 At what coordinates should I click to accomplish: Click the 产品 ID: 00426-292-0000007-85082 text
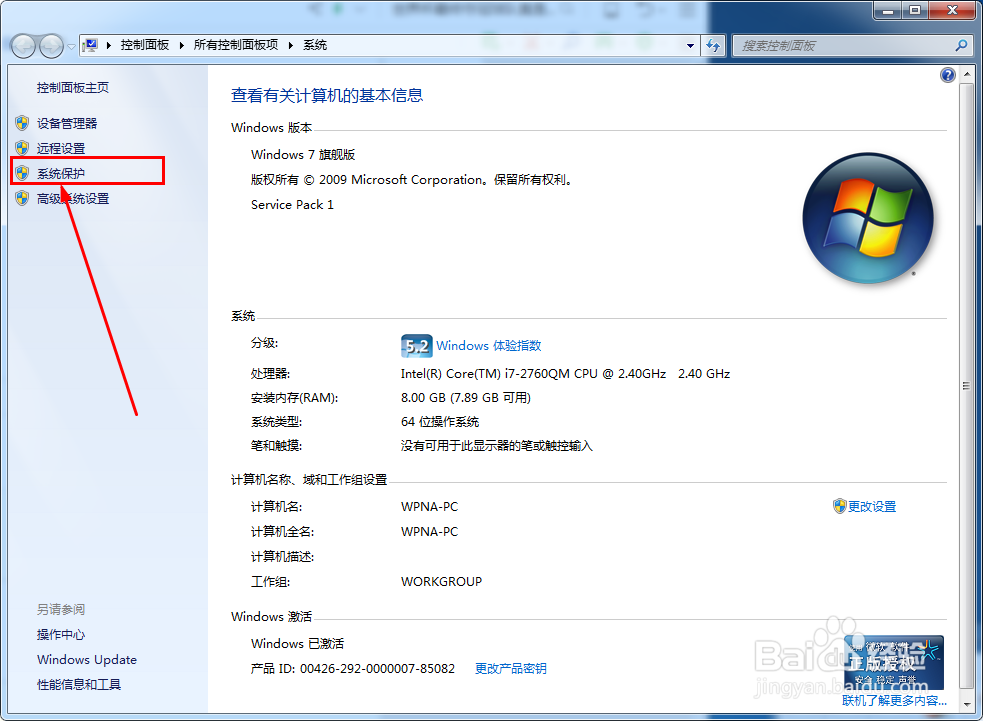pos(353,668)
